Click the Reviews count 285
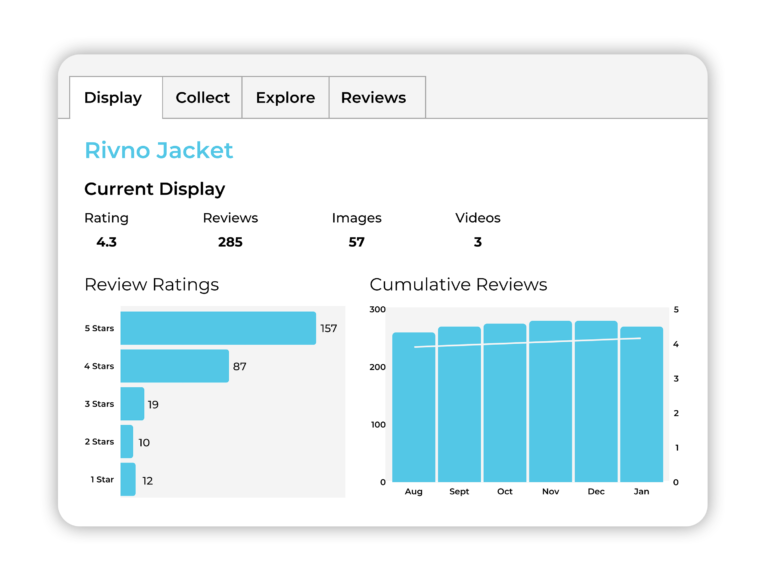Viewport: 768px width, 586px height. pyautogui.click(x=230, y=242)
